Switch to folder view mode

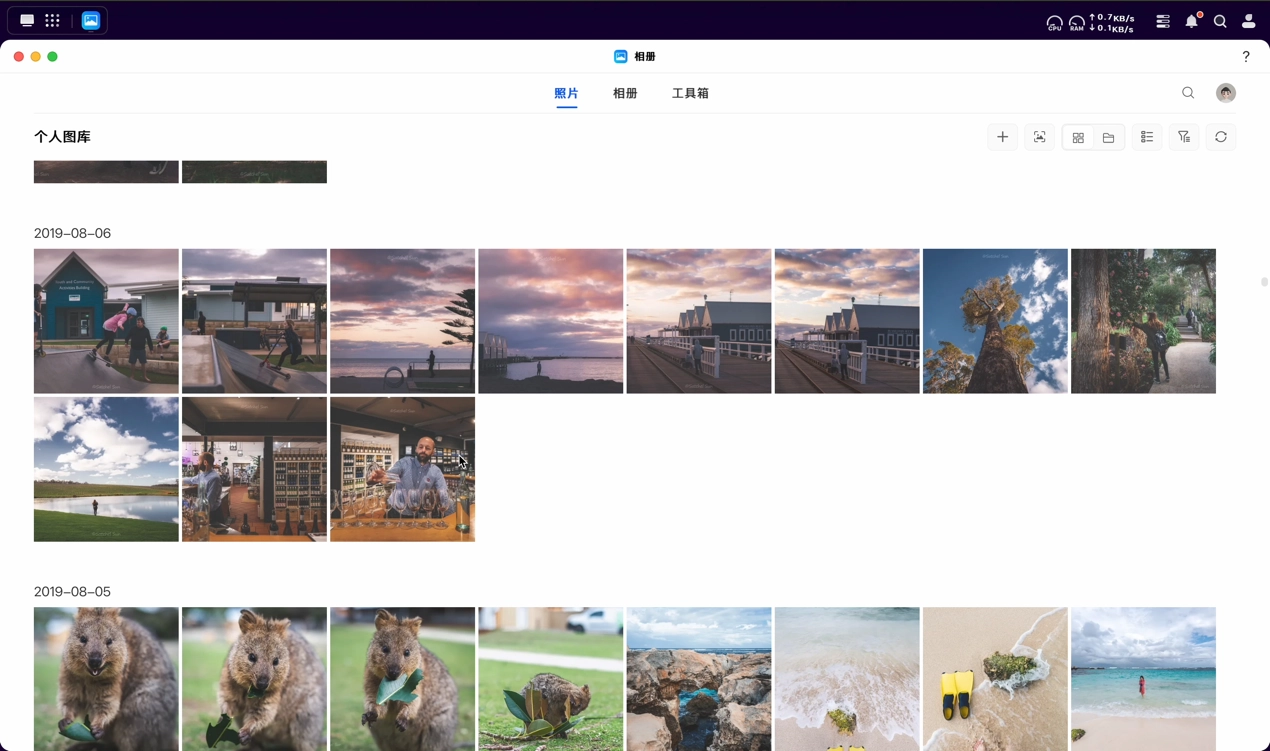1108,138
